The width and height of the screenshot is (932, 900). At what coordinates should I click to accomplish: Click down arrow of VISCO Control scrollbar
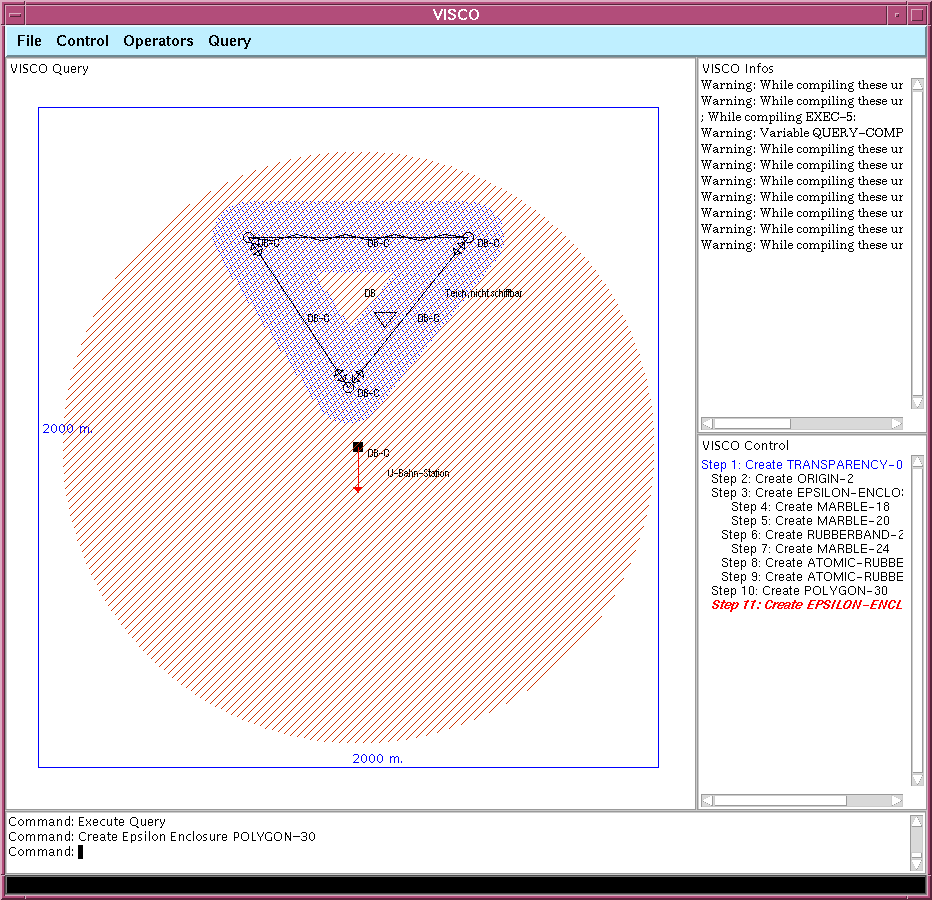(917, 779)
